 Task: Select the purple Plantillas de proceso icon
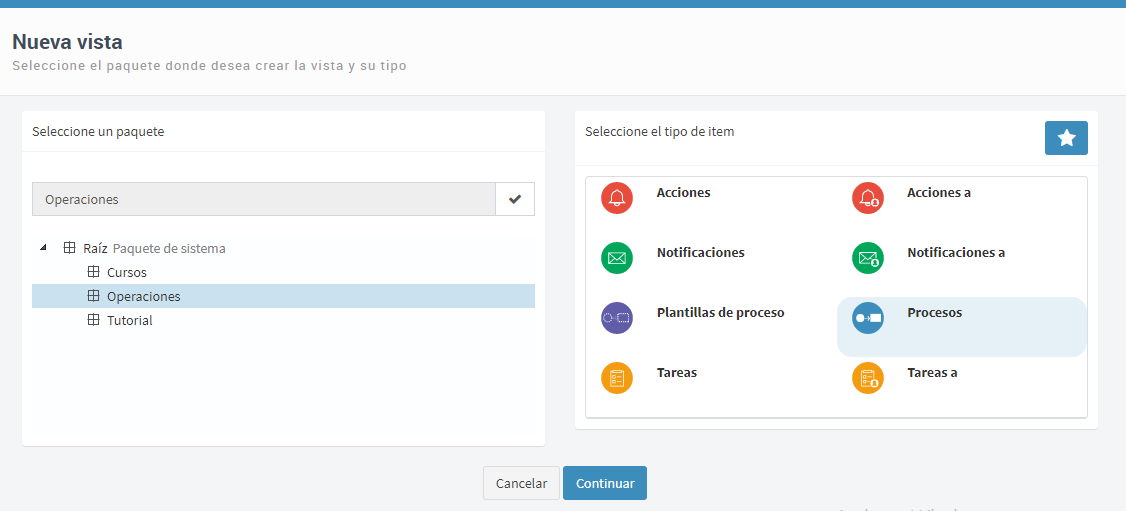click(616, 318)
